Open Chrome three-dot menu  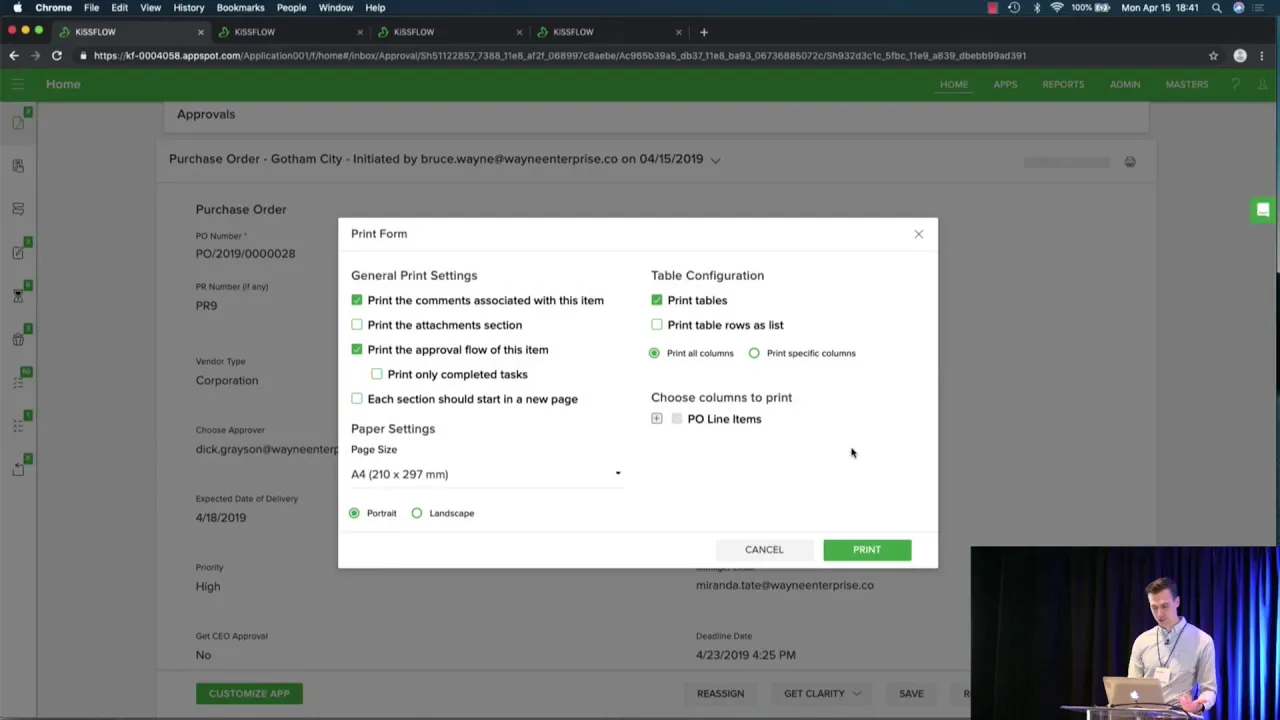[x=1264, y=56]
